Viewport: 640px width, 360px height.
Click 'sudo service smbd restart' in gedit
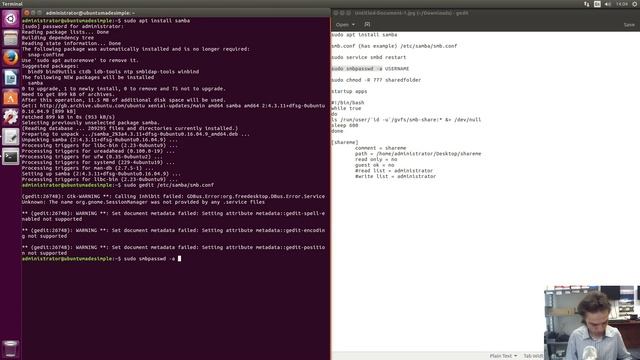[369, 58]
